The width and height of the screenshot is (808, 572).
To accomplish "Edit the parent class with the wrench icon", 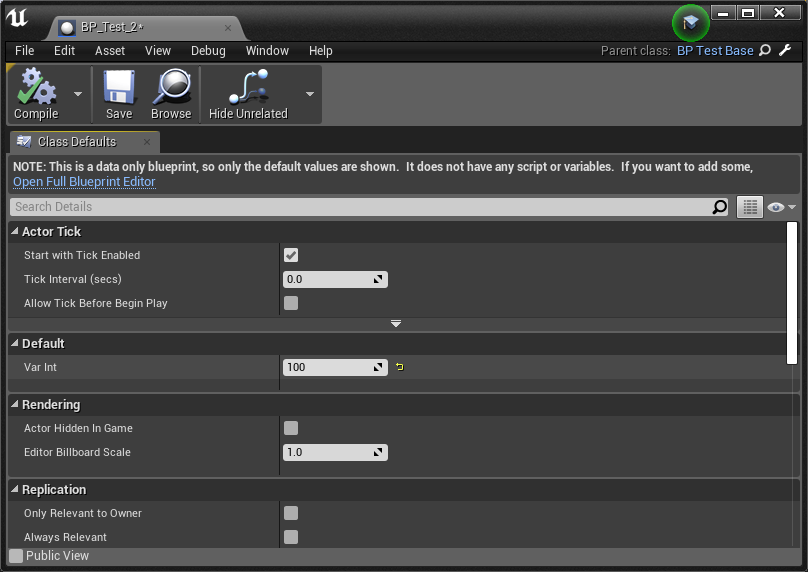I will pyautogui.click(x=785, y=51).
